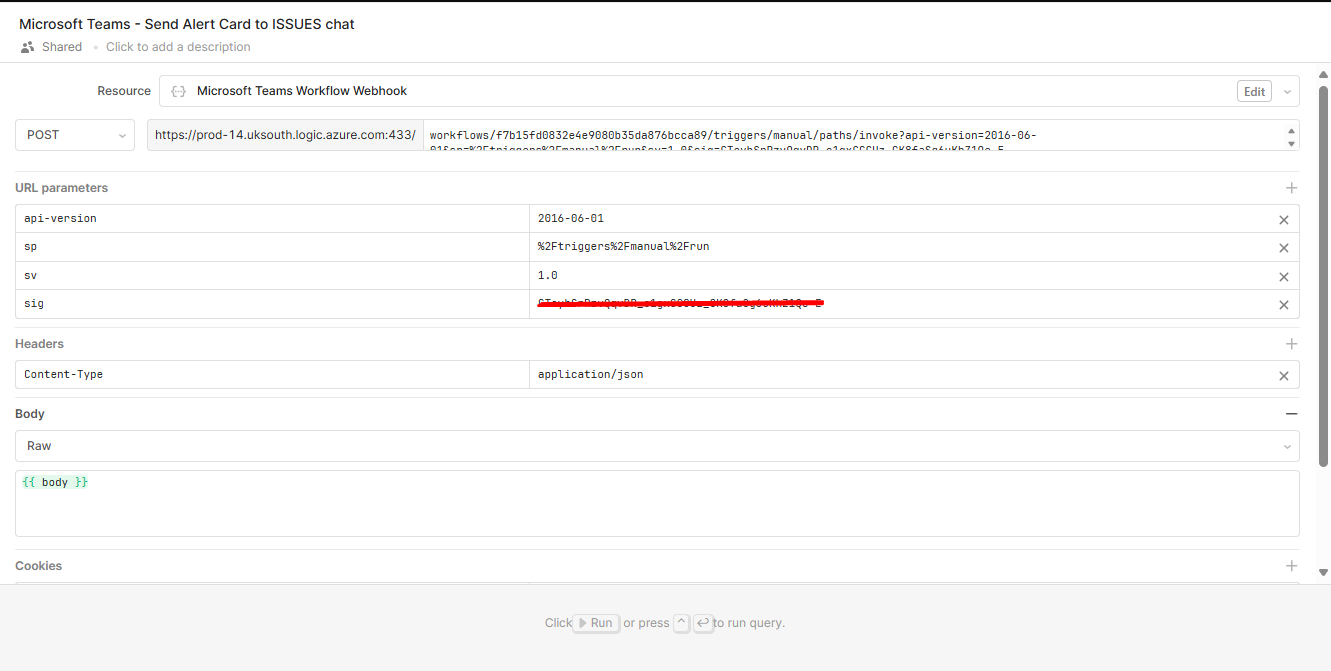Click the Run button
1331x671 pixels.
596,623
